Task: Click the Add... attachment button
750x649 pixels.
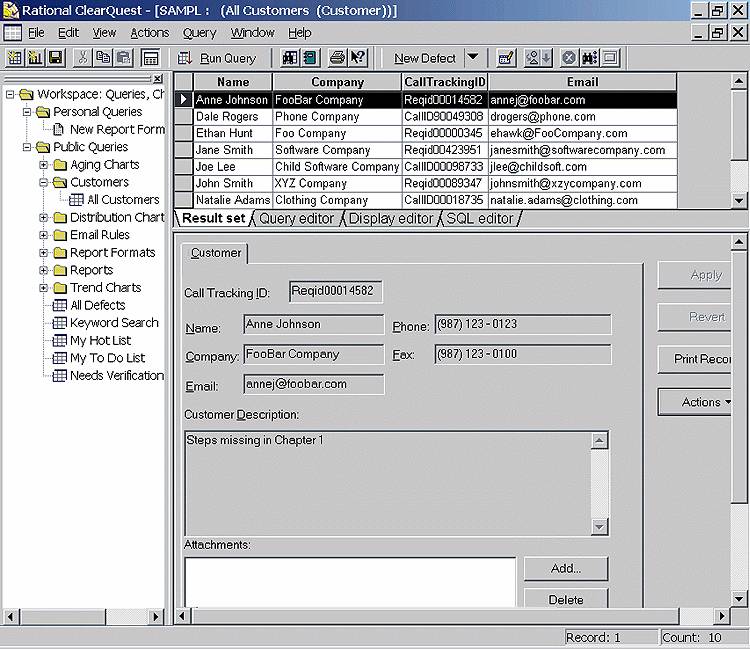Action: 565,568
